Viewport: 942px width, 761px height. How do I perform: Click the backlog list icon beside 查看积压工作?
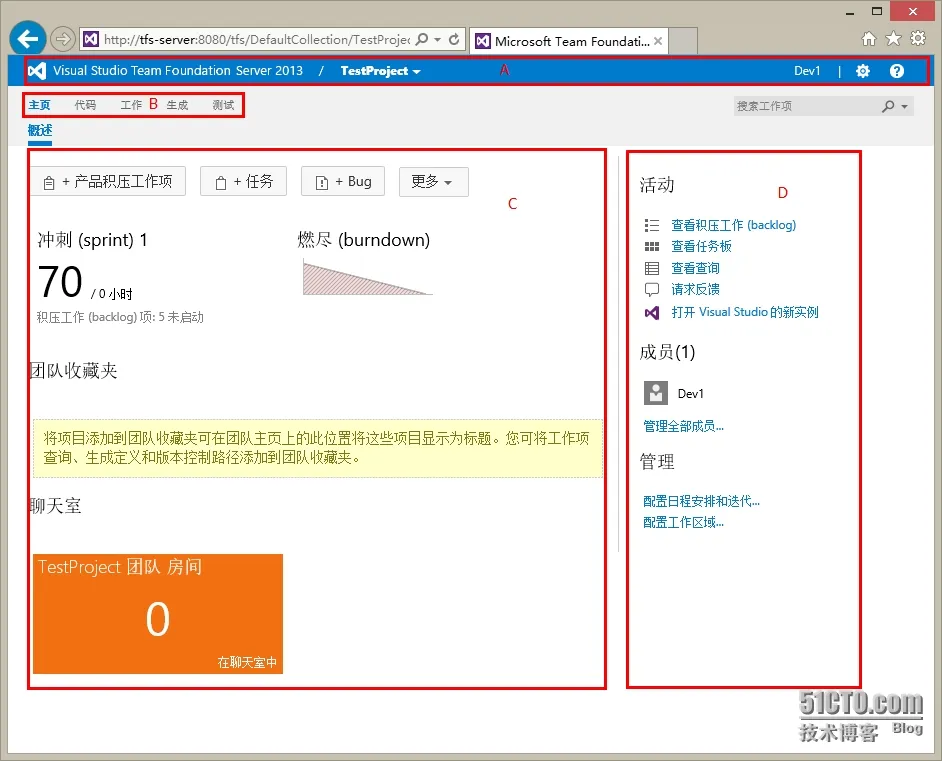coord(652,225)
